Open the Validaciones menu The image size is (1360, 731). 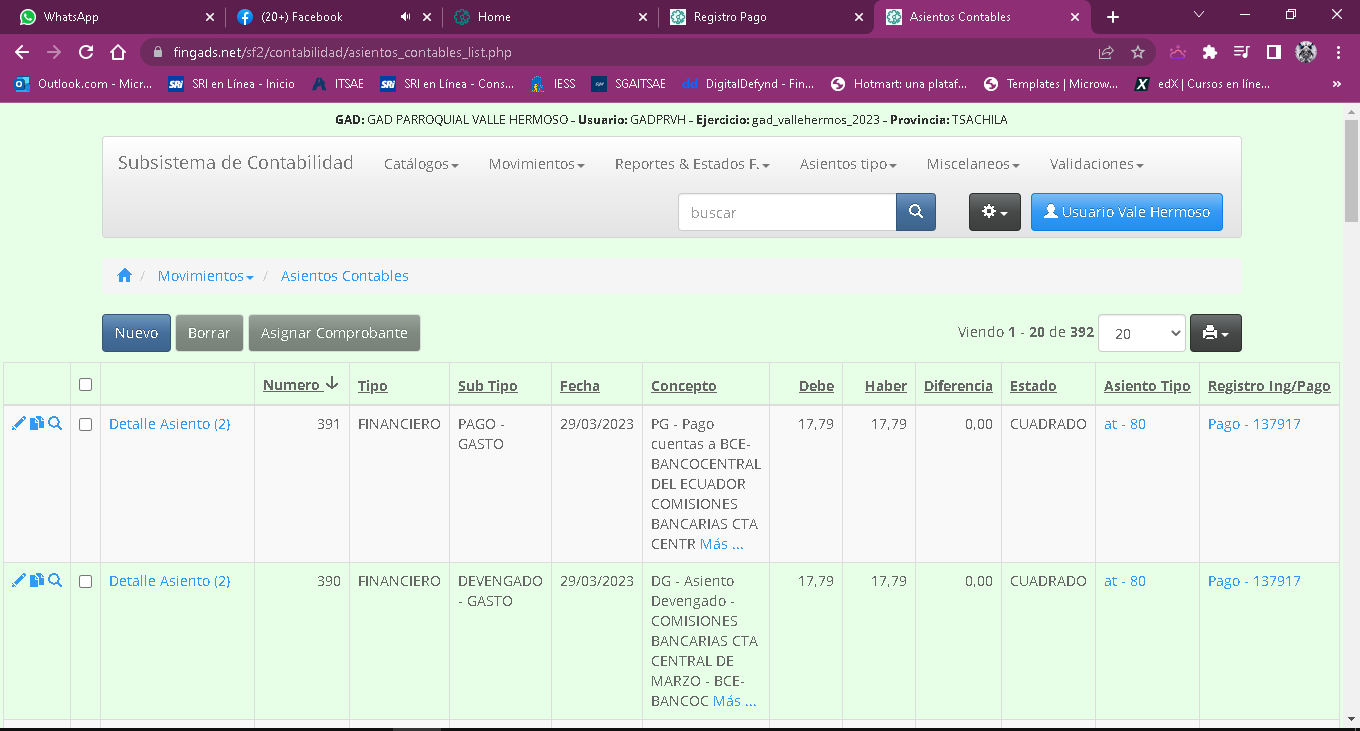point(1096,164)
